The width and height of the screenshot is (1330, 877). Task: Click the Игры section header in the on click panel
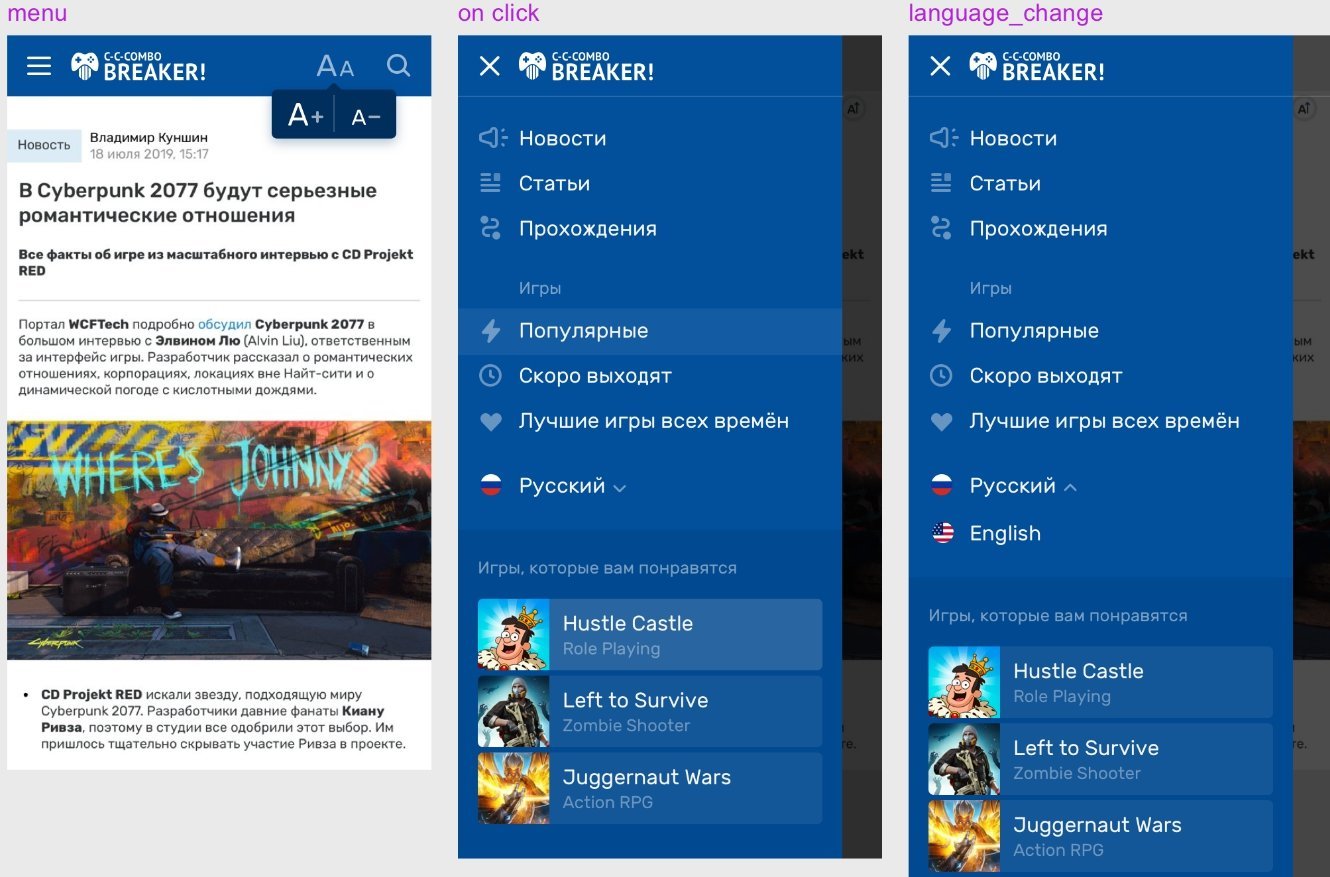[x=540, y=288]
